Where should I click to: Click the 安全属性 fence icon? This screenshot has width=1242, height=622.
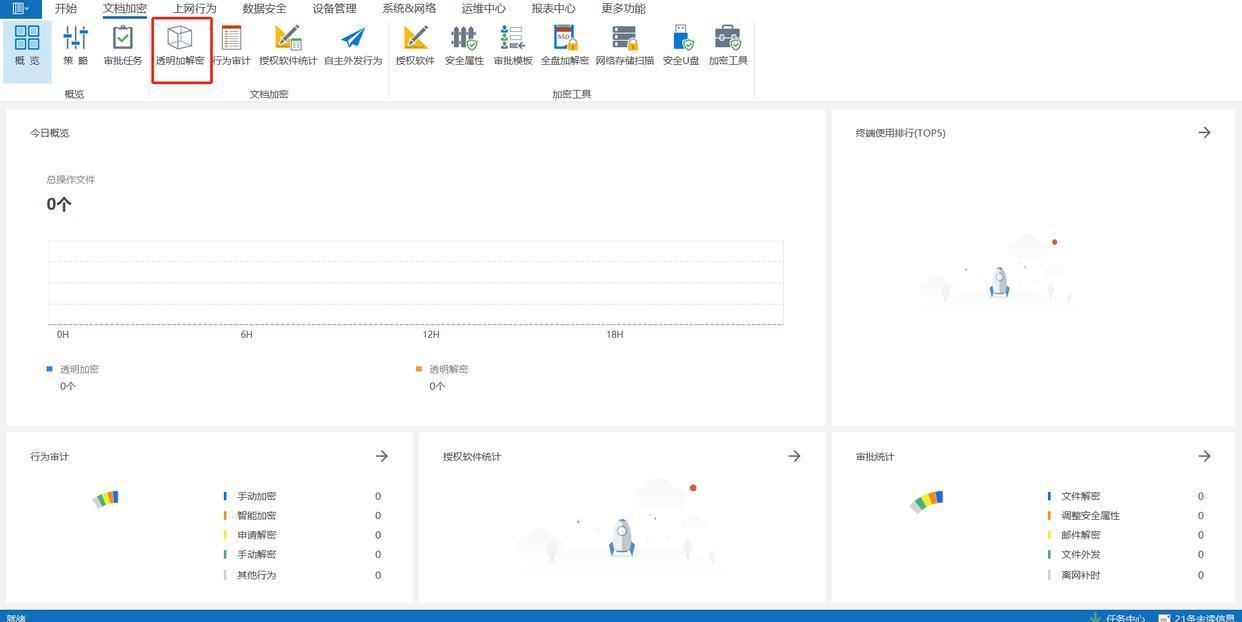point(464,45)
